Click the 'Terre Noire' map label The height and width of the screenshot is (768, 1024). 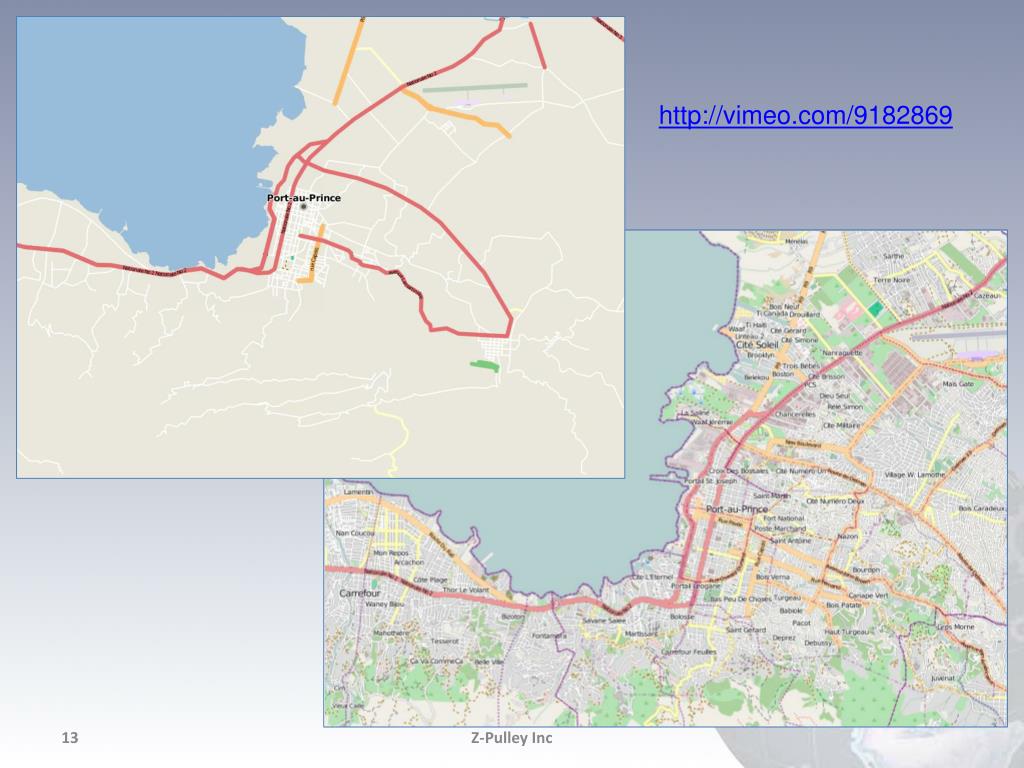891,280
